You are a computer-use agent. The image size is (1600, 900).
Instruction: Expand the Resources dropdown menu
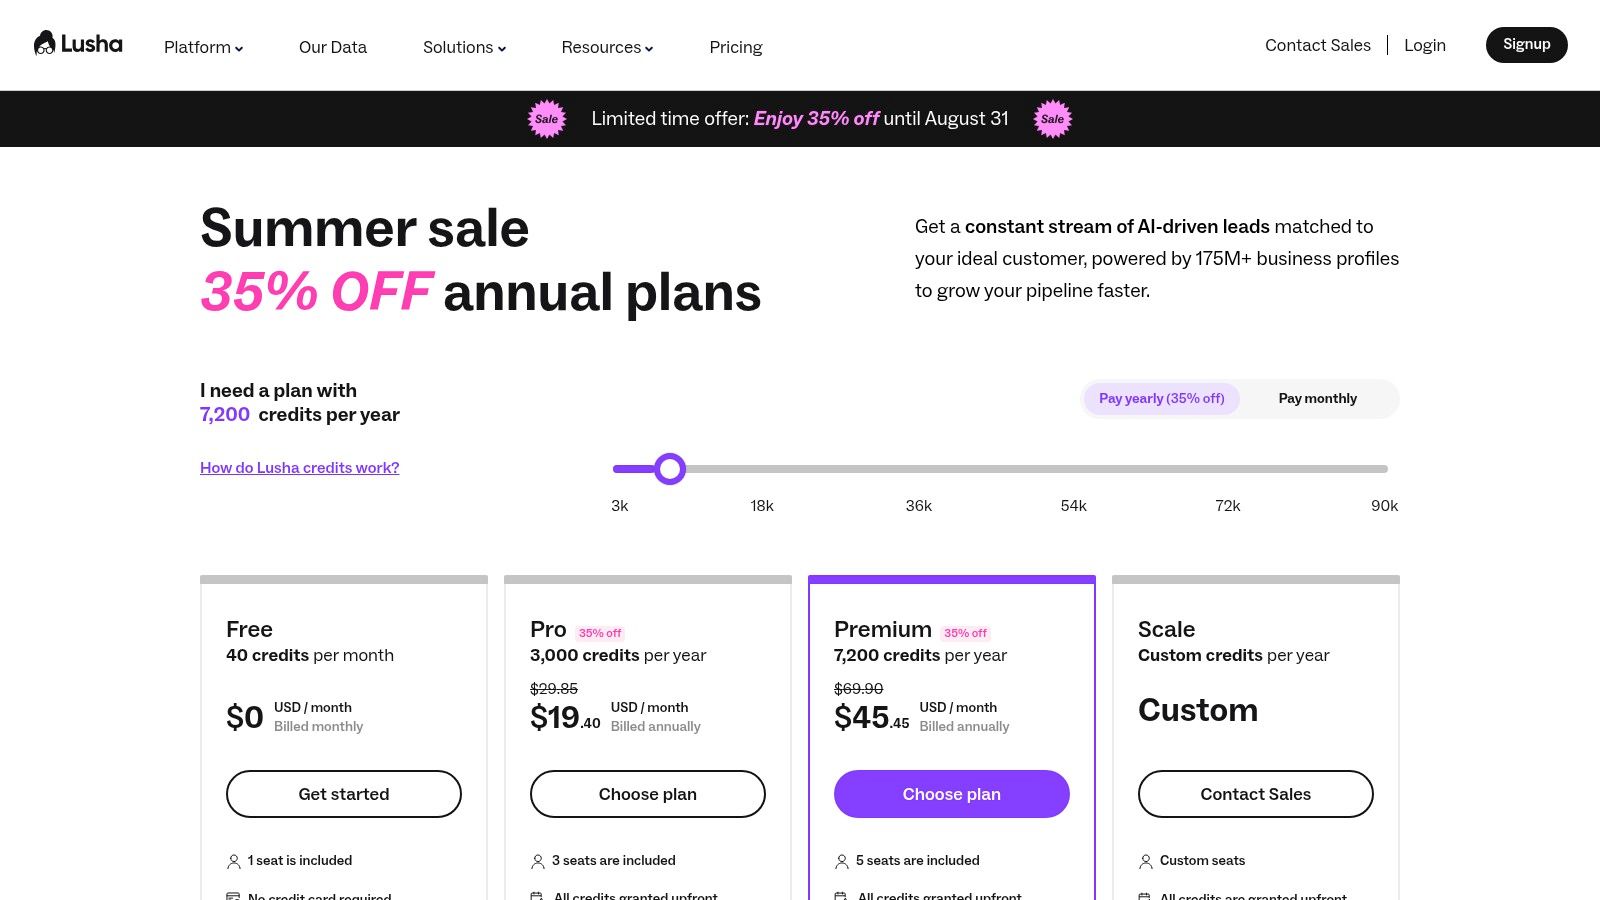pos(607,47)
